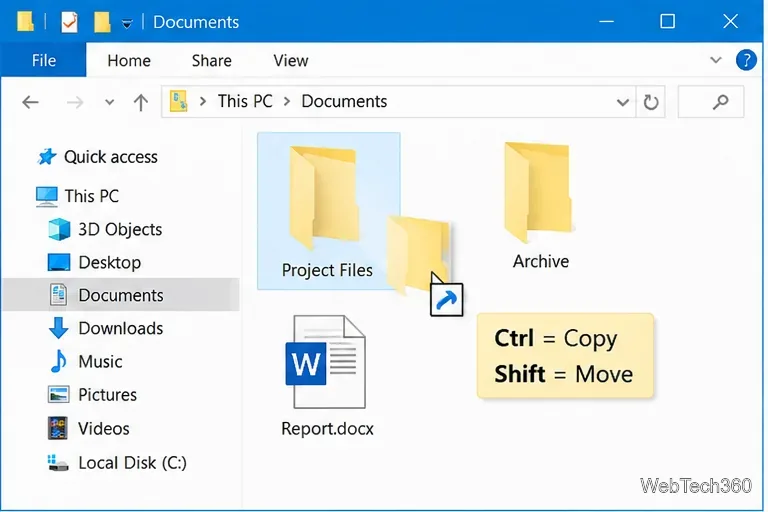Expand chevron between This PC and Documents
768x512 pixels.
[x=287, y=101]
